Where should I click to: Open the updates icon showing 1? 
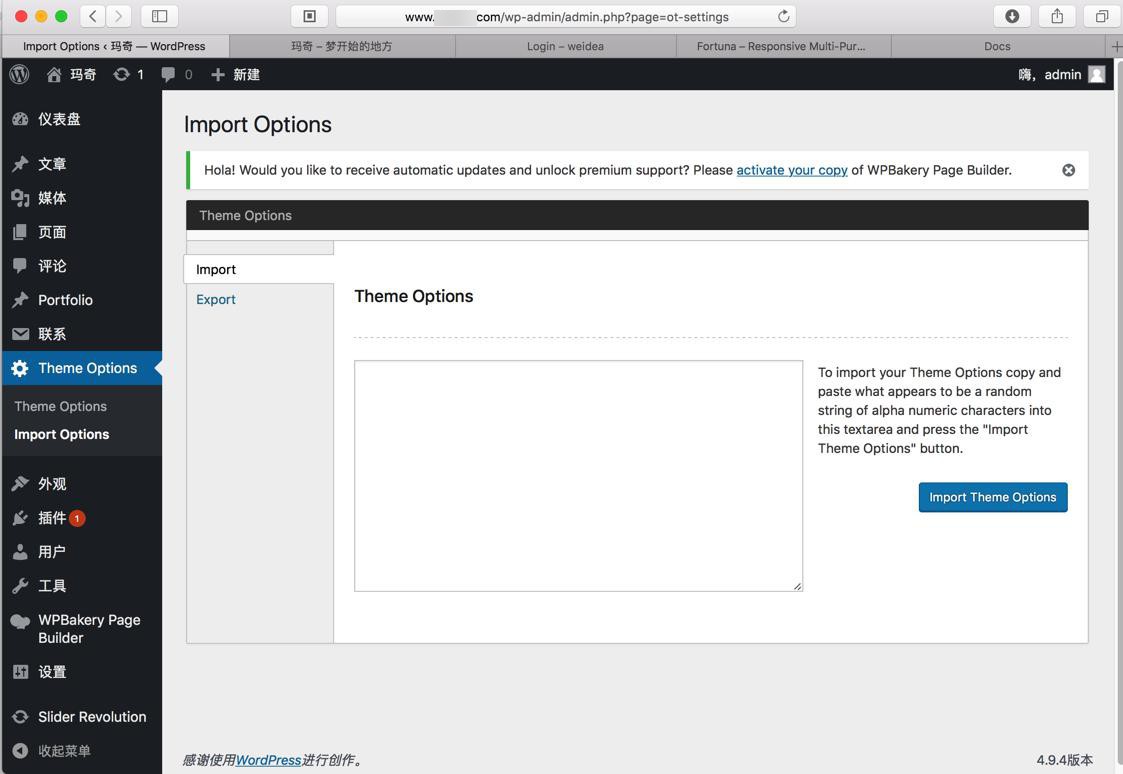coord(122,74)
